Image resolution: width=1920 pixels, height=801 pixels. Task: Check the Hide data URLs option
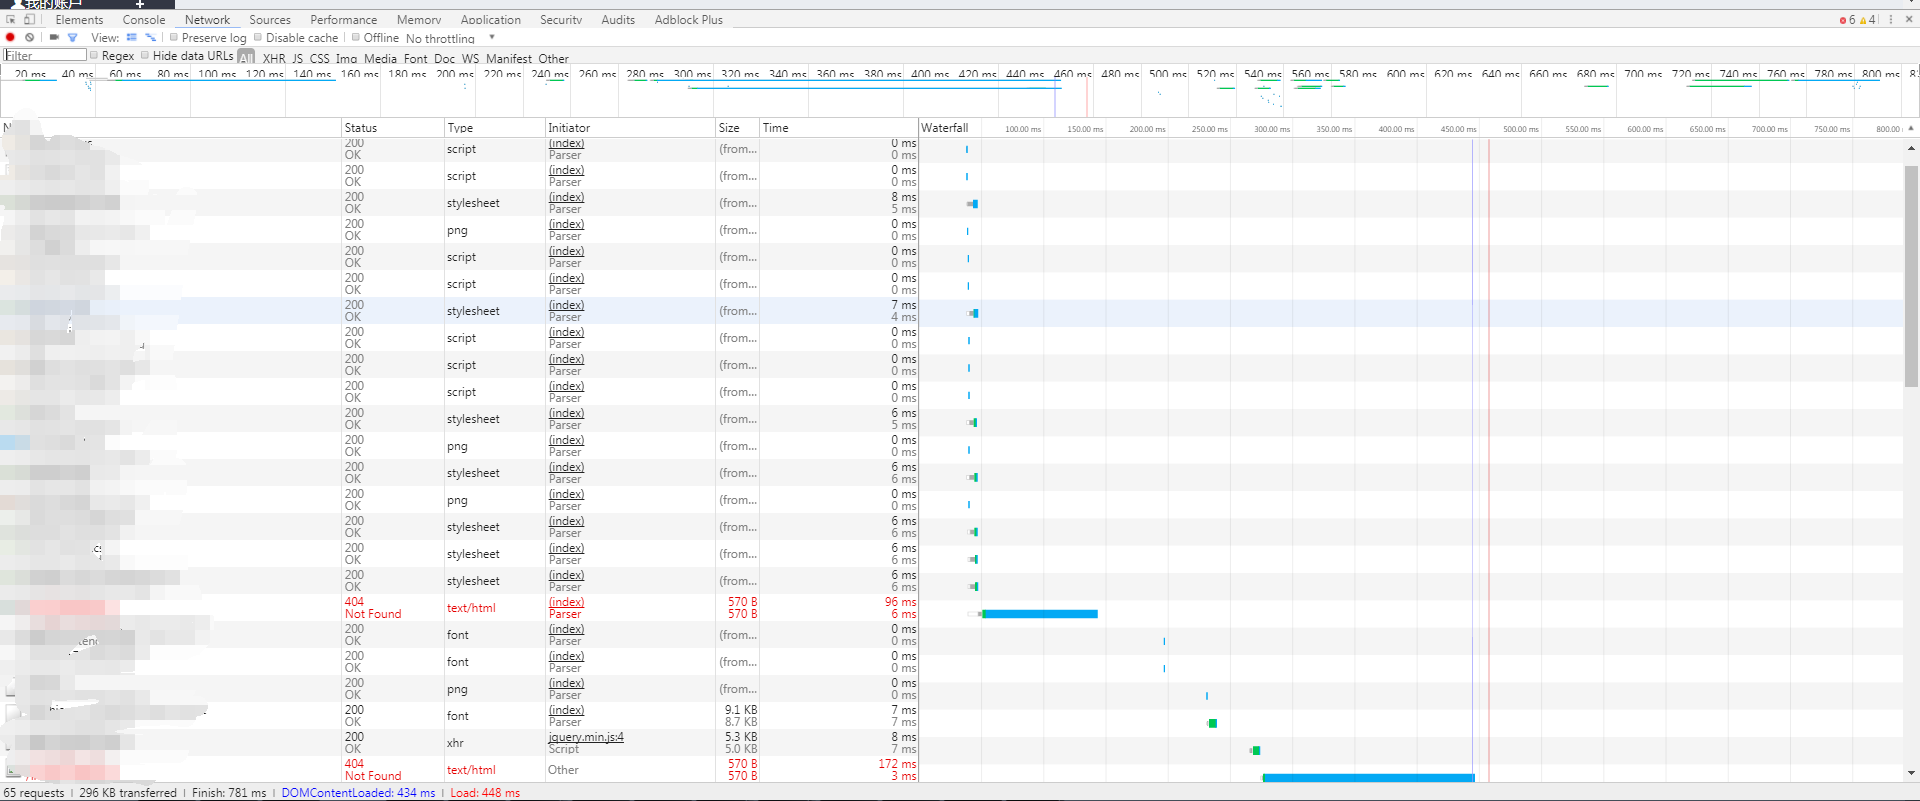(x=144, y=55)
